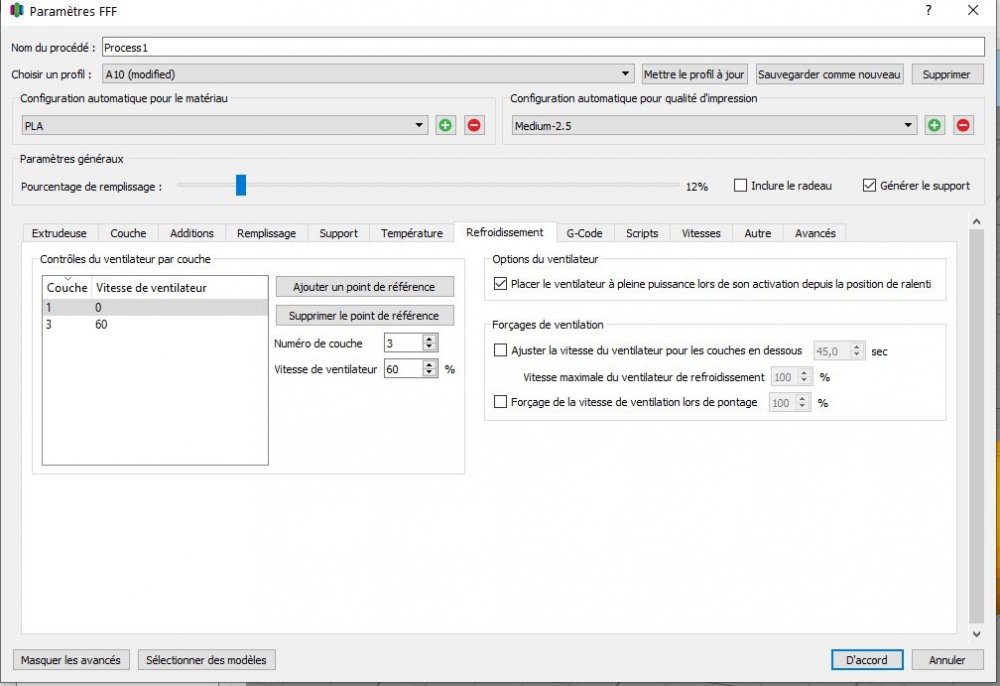
Task: Open the Medium-2.5 print quality dropdown
Action: [908, 125]
